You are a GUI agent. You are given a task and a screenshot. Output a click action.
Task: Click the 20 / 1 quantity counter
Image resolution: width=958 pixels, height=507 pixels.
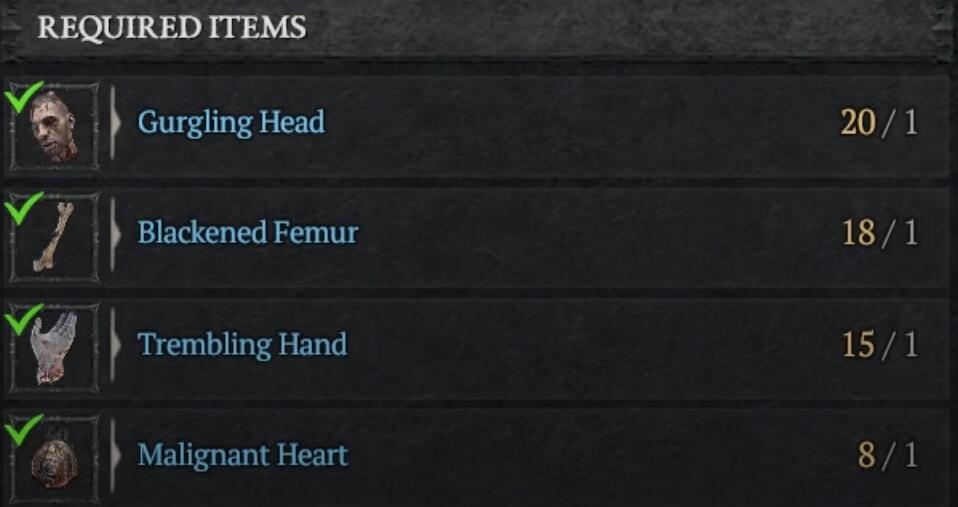[879, 123]
